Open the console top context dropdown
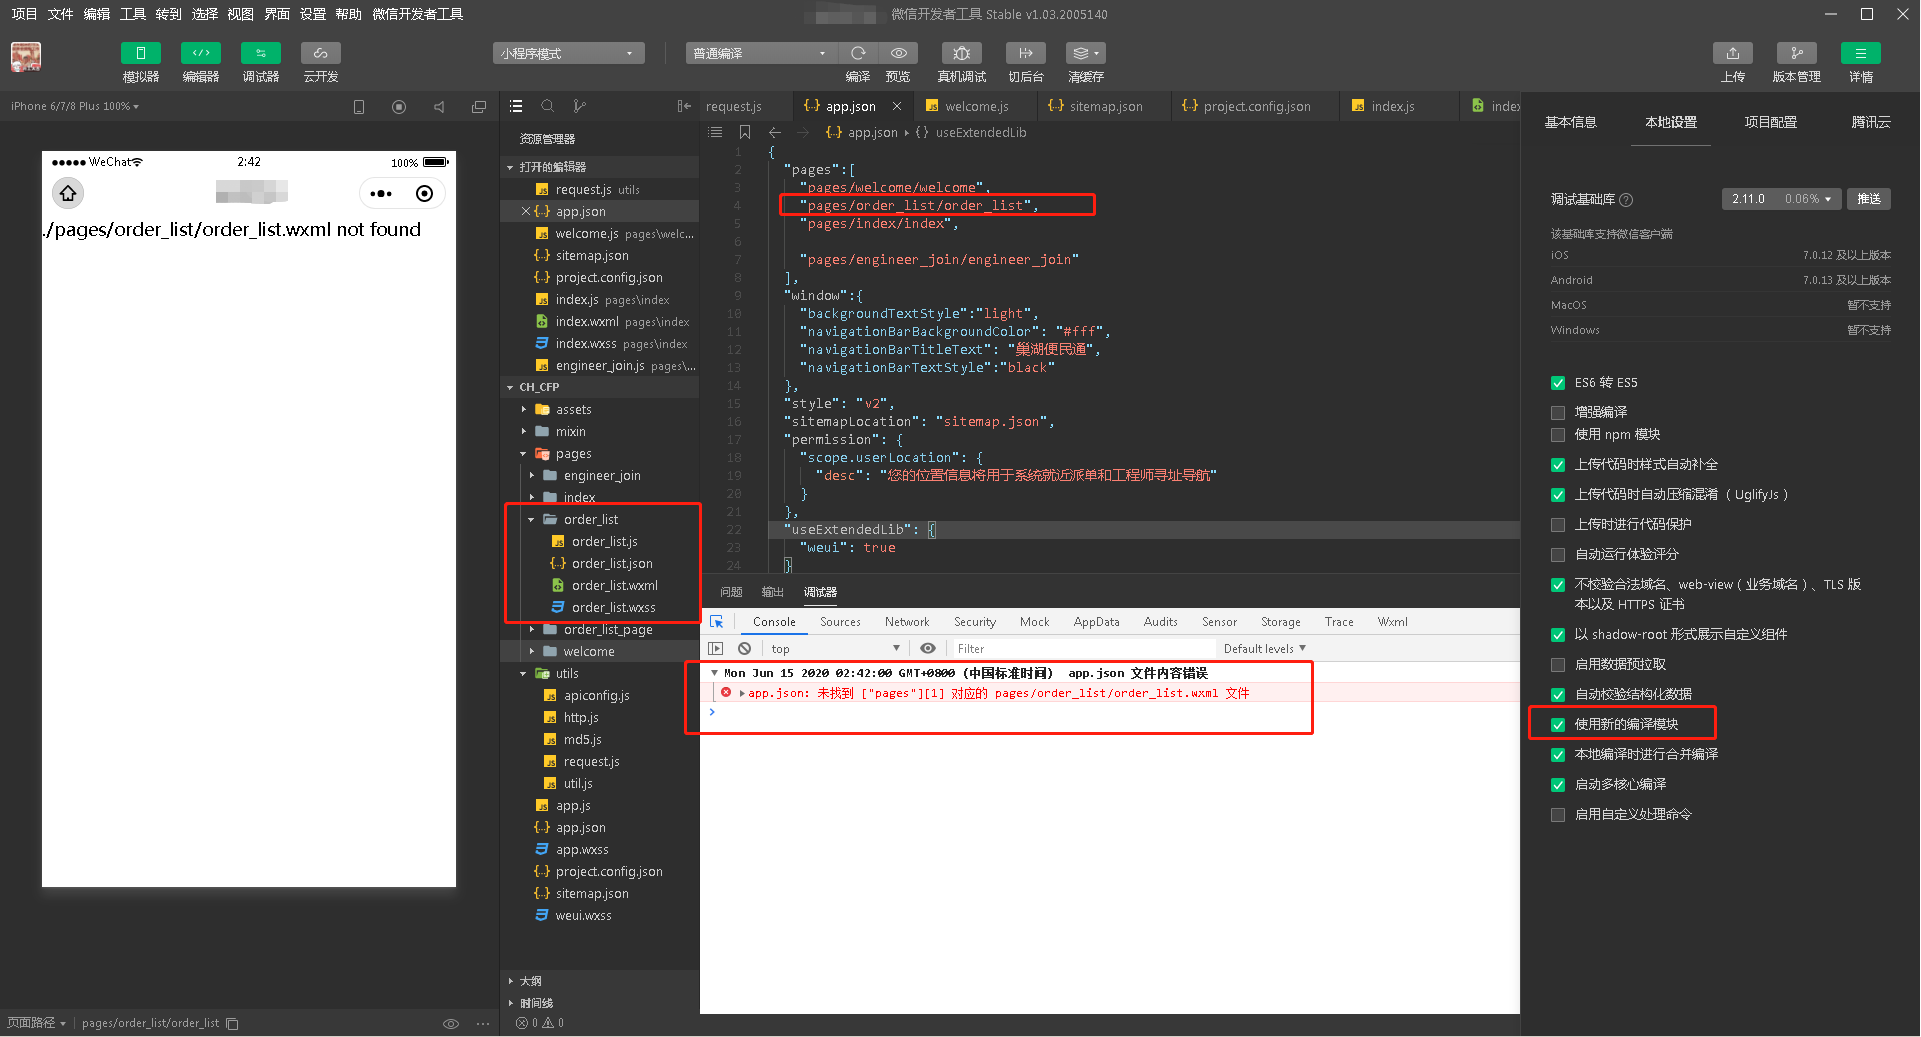This screenshot has height=1037, width=1921. pos(836,648)
